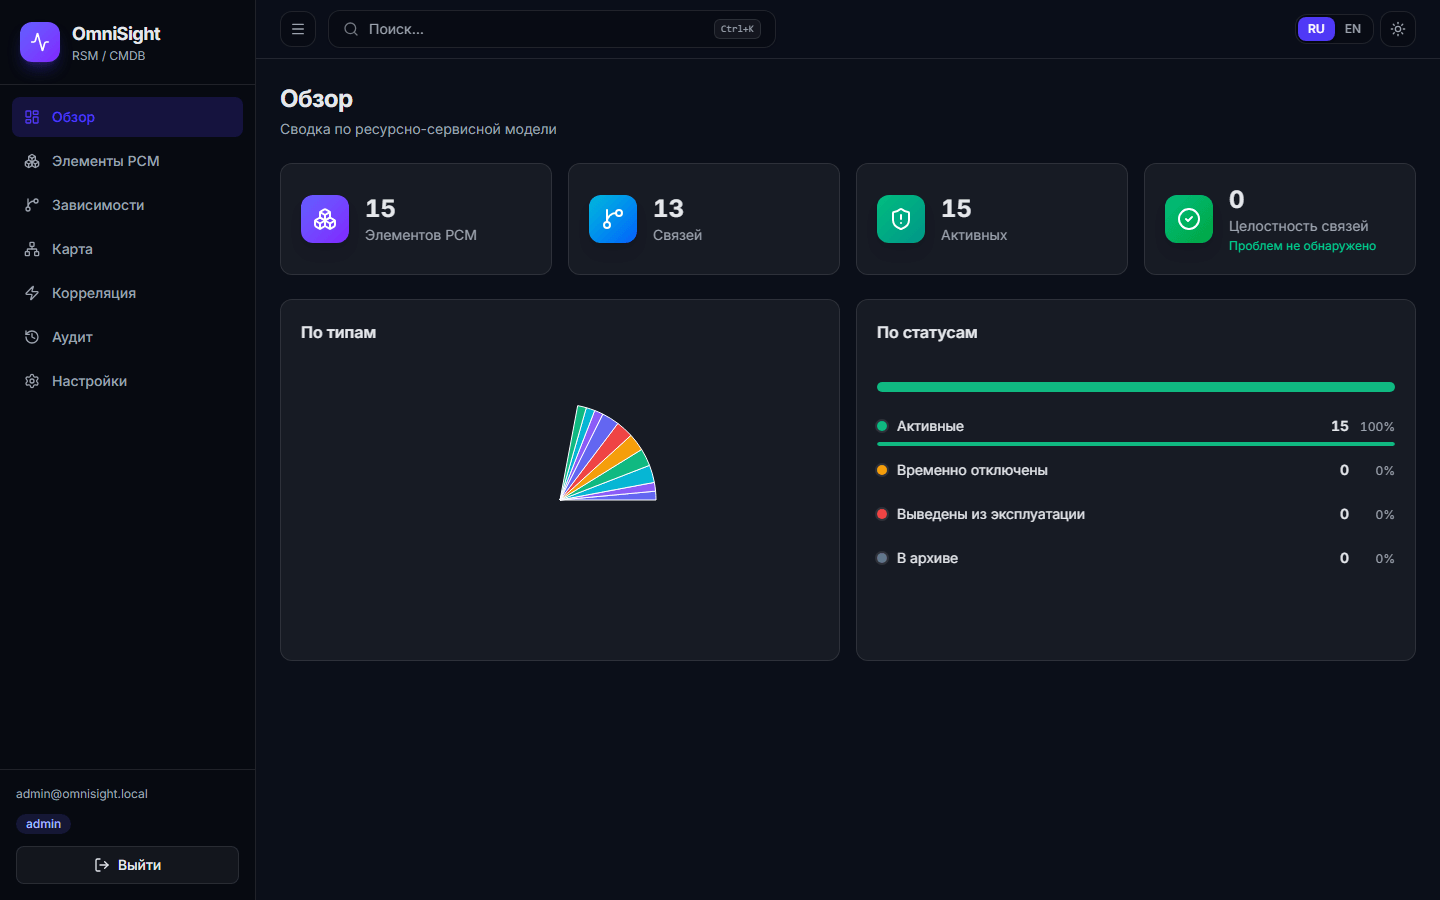The image size is (1440, 900).
Task: Click the full green status progress bar
Action: [x=1136, y=387]
